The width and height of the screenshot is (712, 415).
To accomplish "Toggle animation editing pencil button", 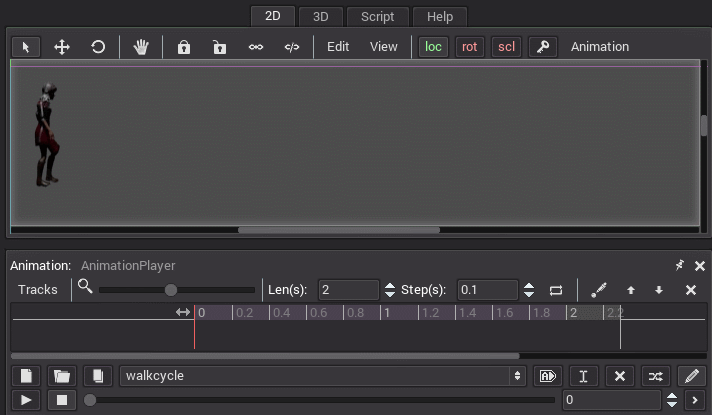I will tap(692, 376).
